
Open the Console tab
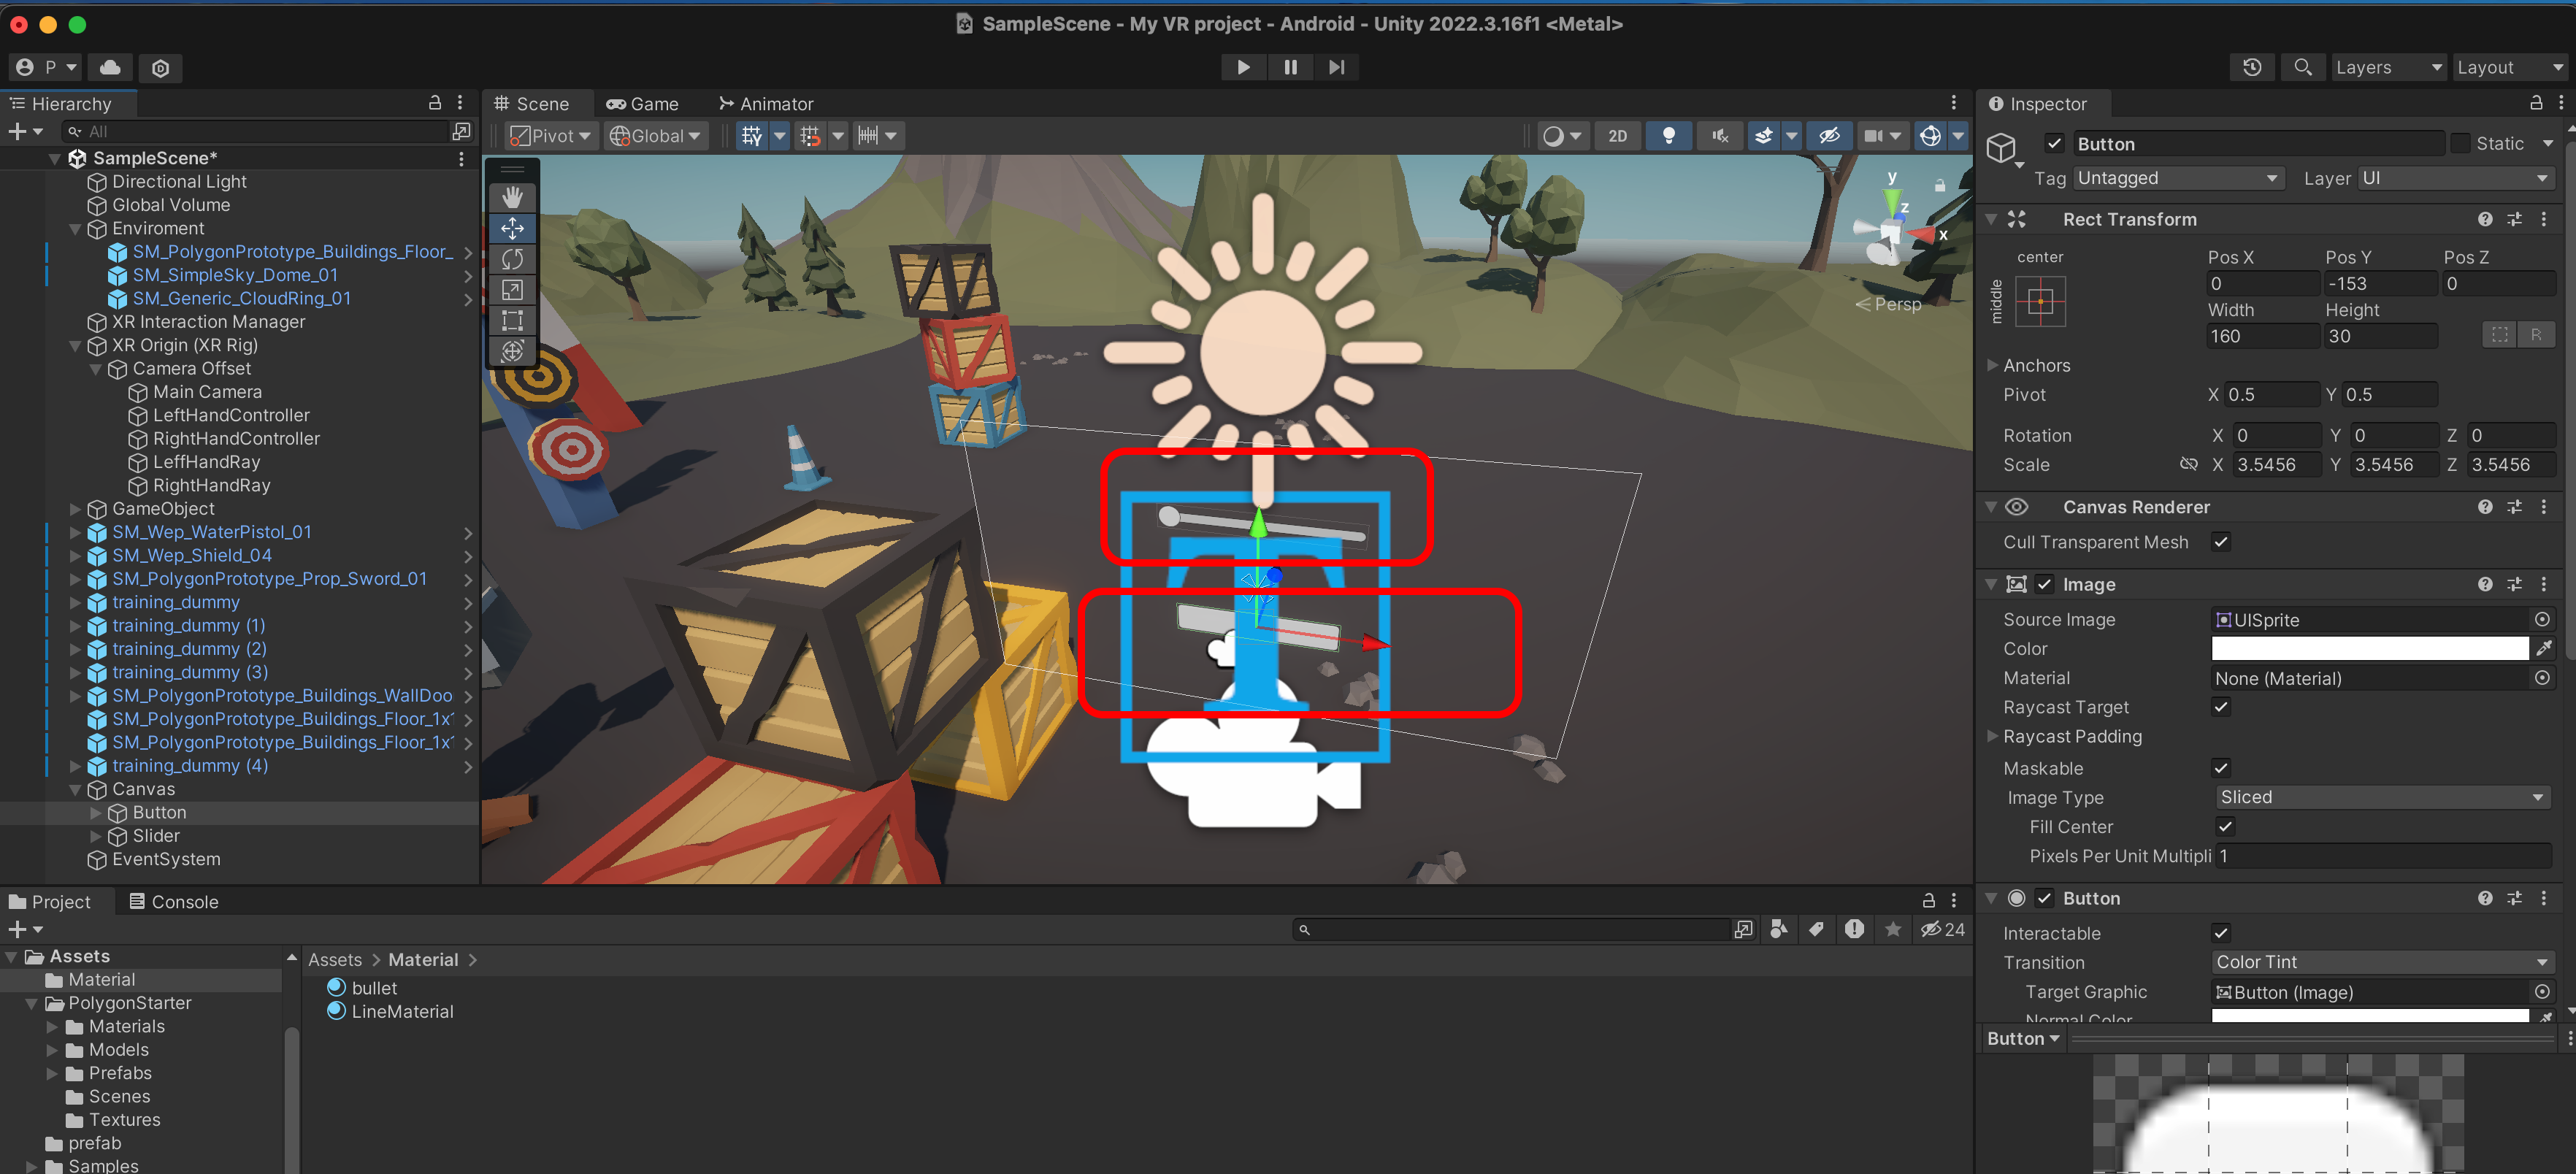pyautogui.click(x=174, y=901)
